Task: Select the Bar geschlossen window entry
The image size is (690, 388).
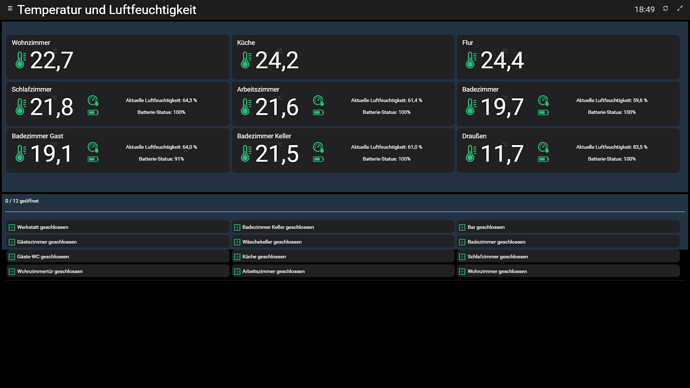Action: tap(568, 227)
